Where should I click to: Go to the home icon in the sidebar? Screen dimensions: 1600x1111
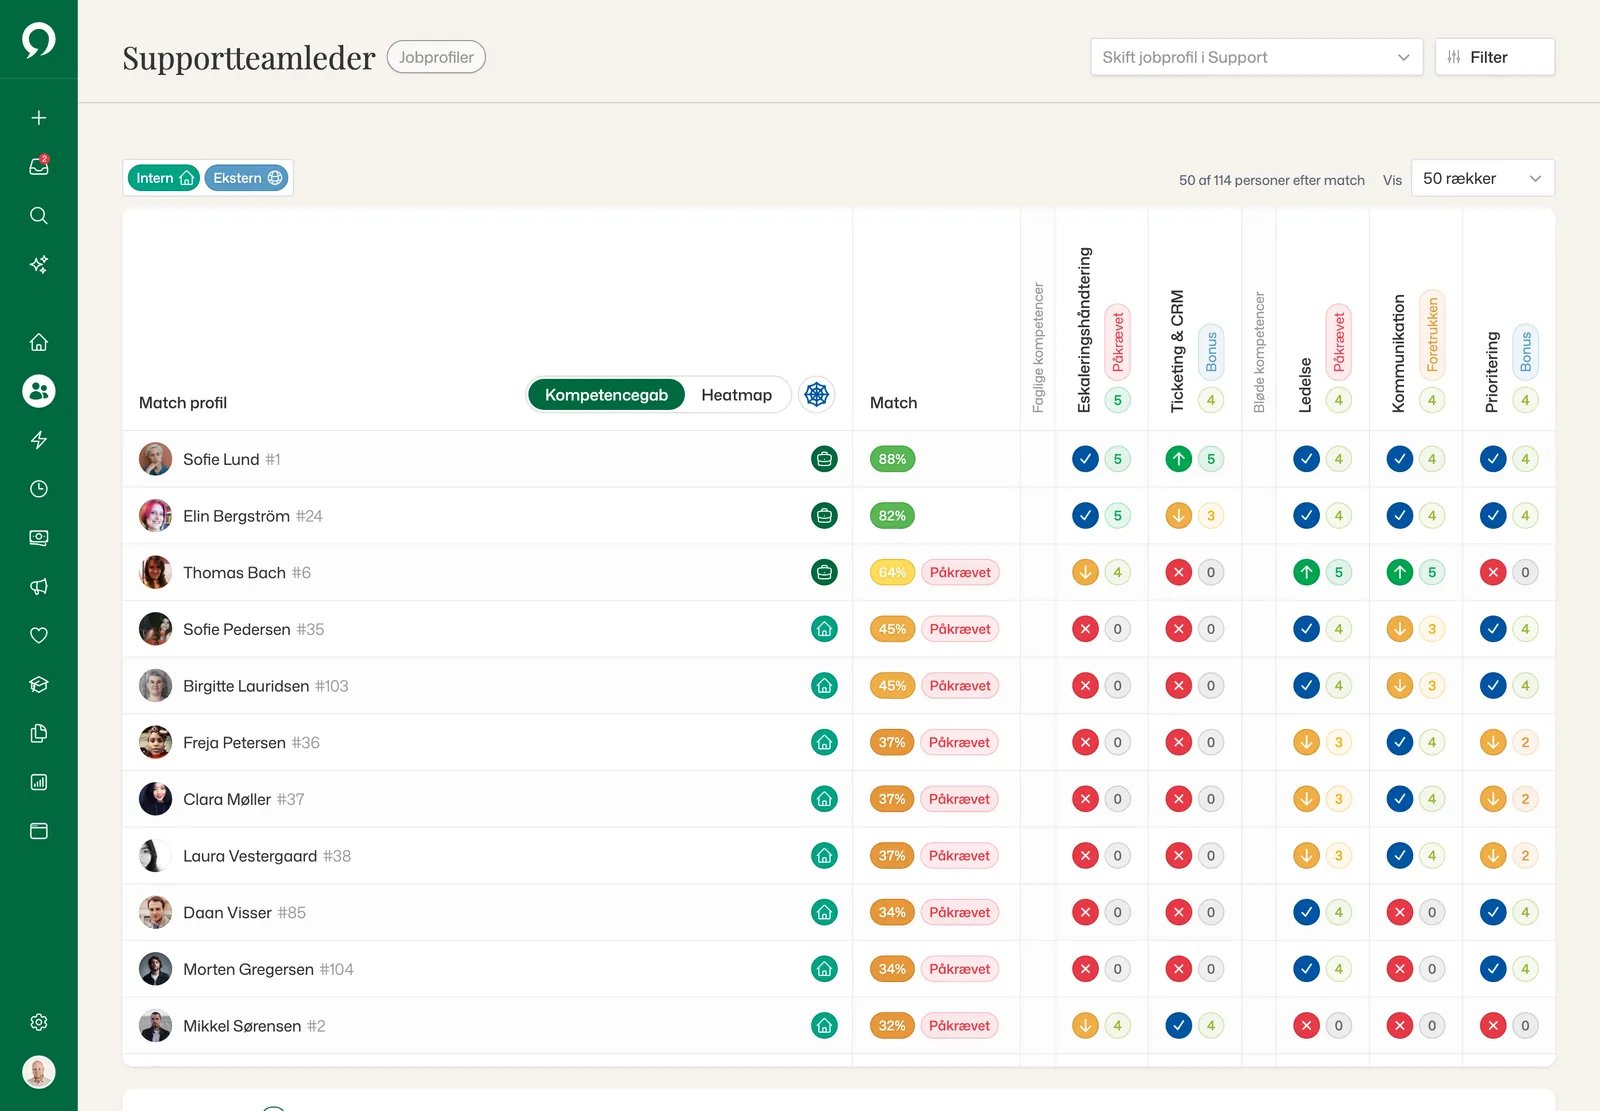coord(39,342)
